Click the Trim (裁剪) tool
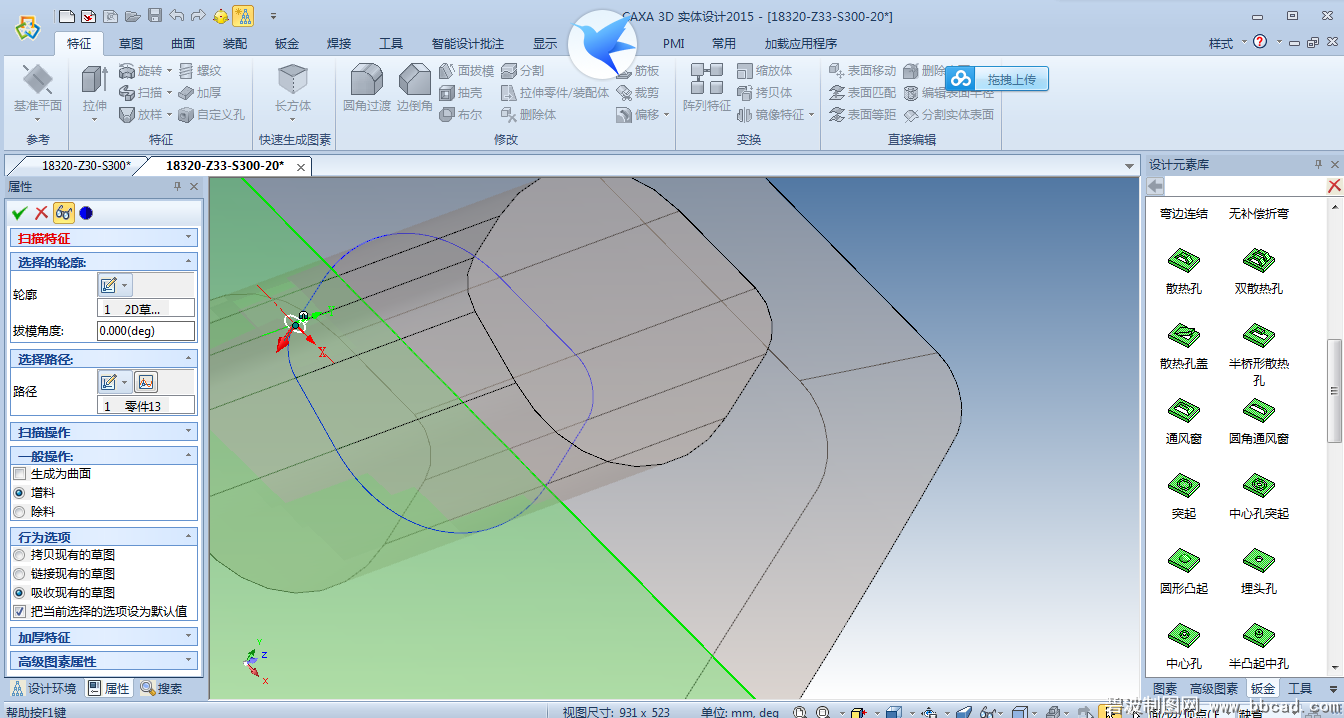The image size is (1344, 718). 639,93
